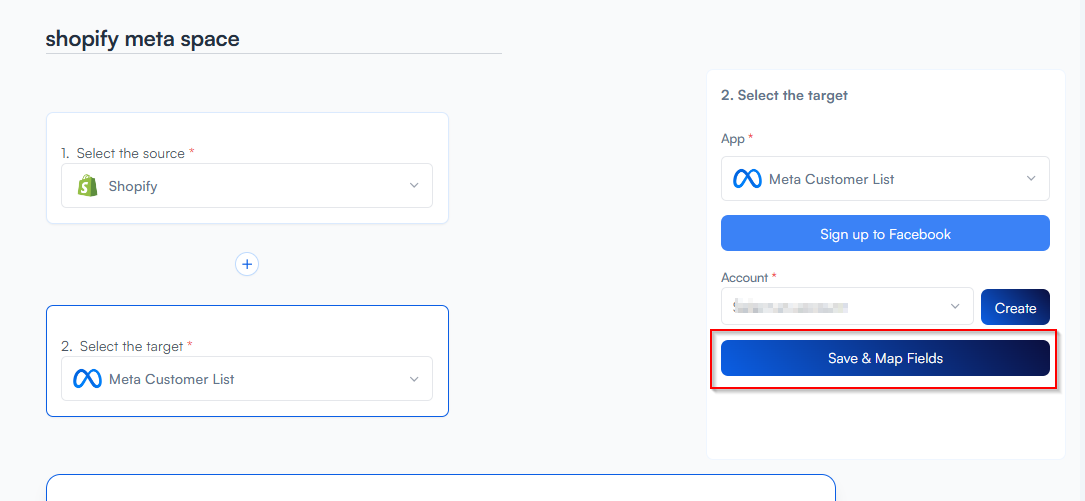This screenshot has width=1085, height=501.
Task: Click the Account field label
Action: pos(745,277)
